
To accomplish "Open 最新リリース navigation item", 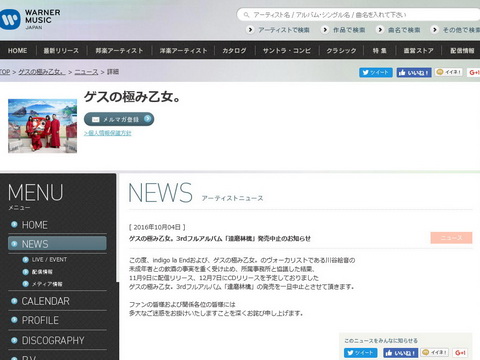I will [x=61, y=51].
